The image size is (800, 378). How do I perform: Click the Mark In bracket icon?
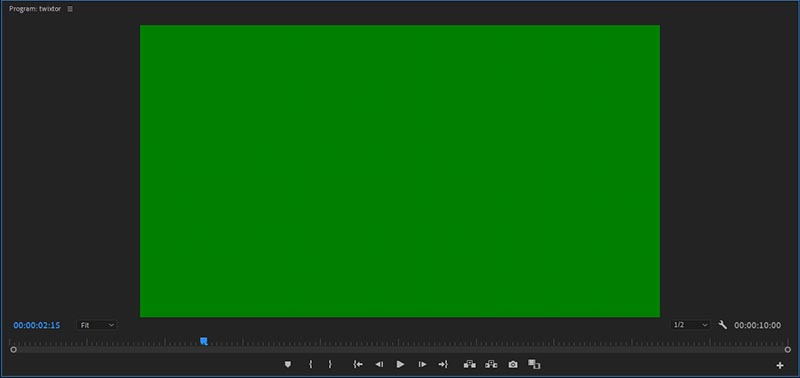click(310, 364)
